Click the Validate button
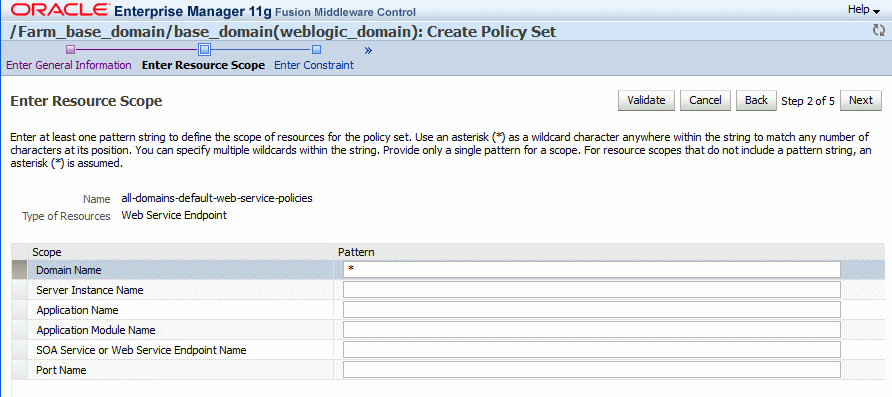This screenshot has width=892, height=397. [646, 100]
